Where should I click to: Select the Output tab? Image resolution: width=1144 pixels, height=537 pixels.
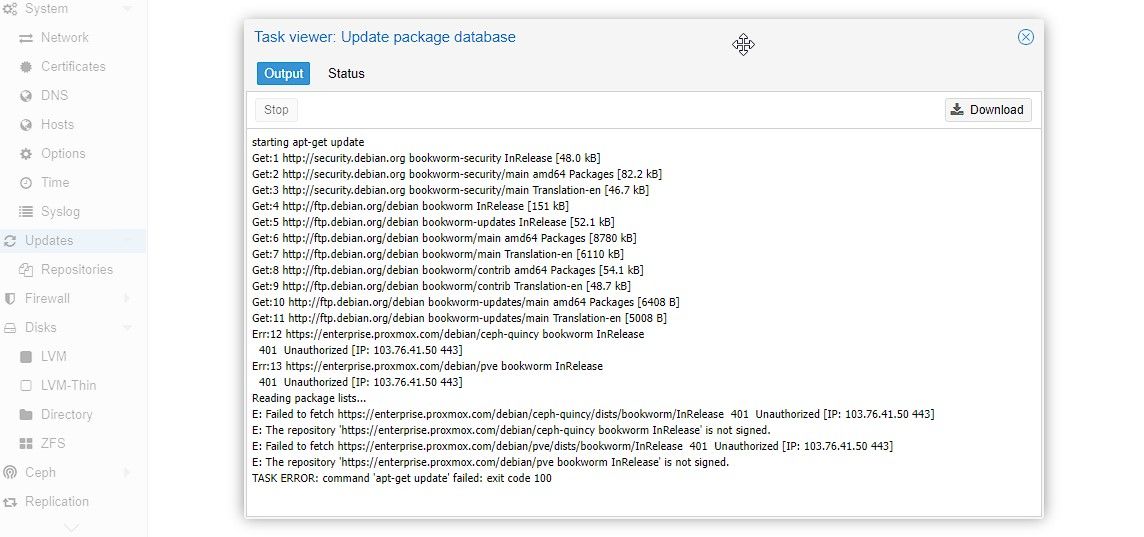coord(283,74)
